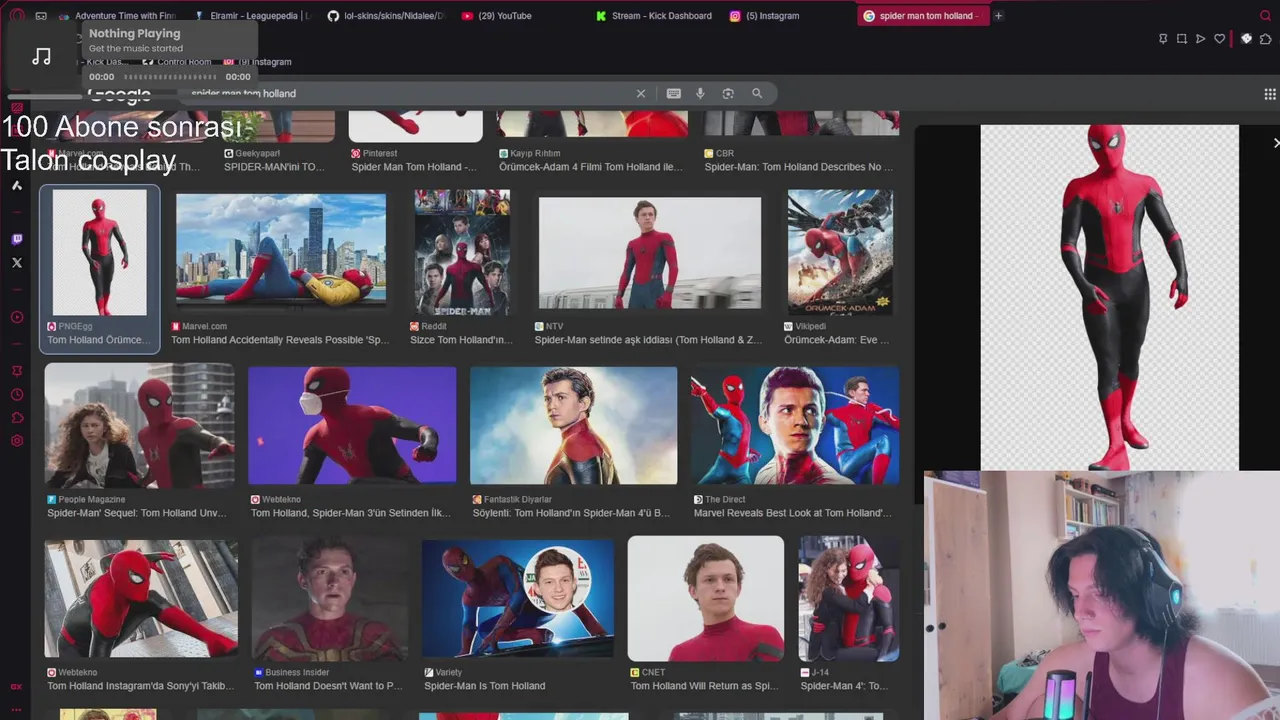Open 'Tom Holland Doesn't Want to' Business Insider link
The image size is (1280, 720).
328,686
